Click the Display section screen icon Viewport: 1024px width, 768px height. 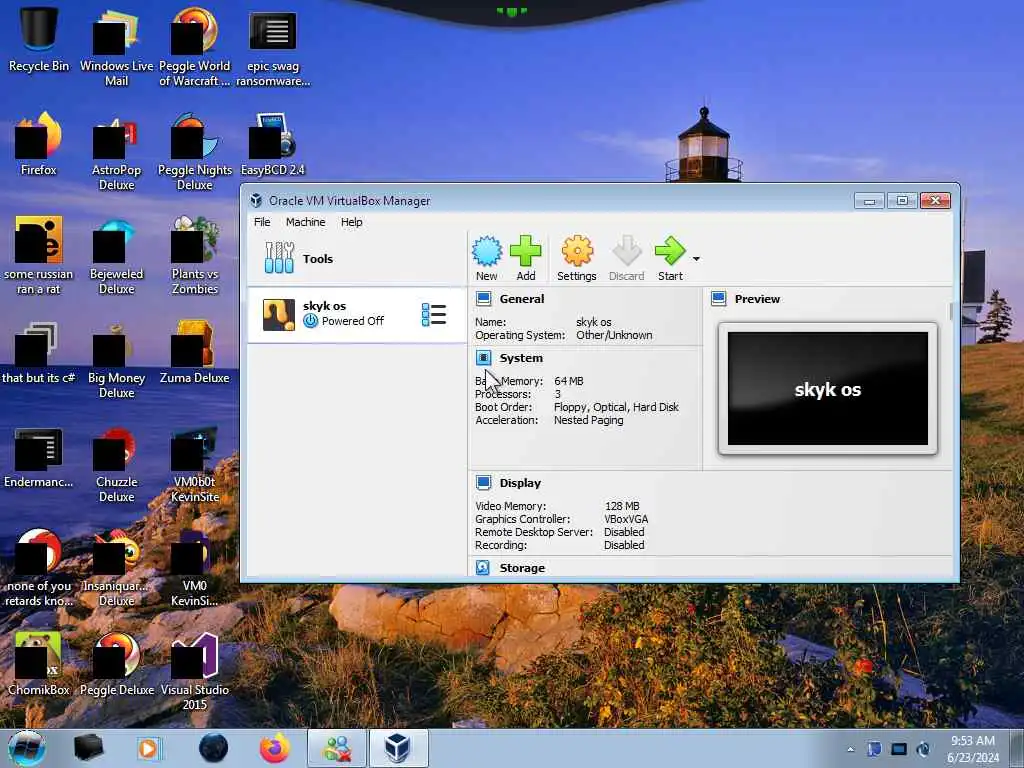[483, 483]
